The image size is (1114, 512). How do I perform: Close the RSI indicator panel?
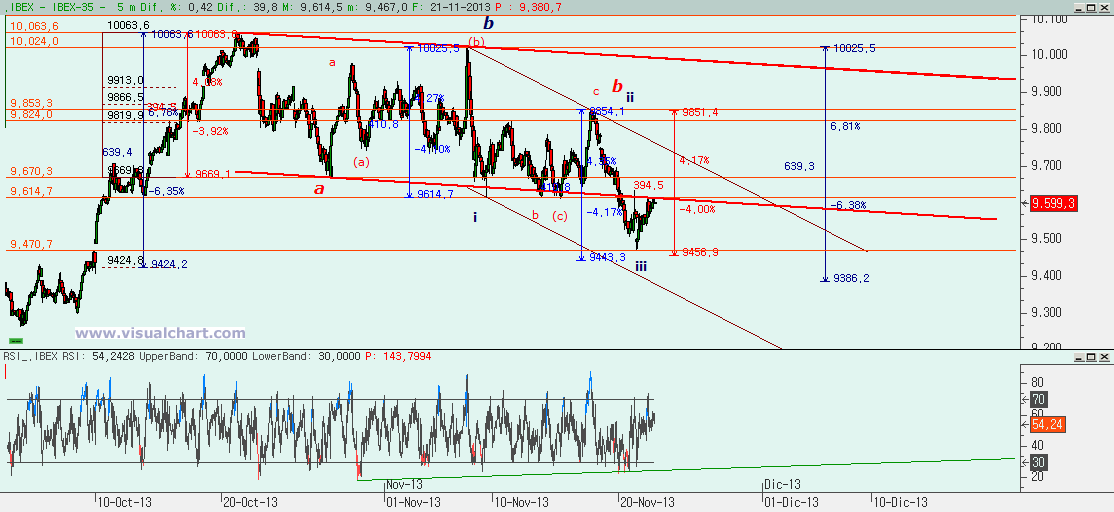point(1105,356)
